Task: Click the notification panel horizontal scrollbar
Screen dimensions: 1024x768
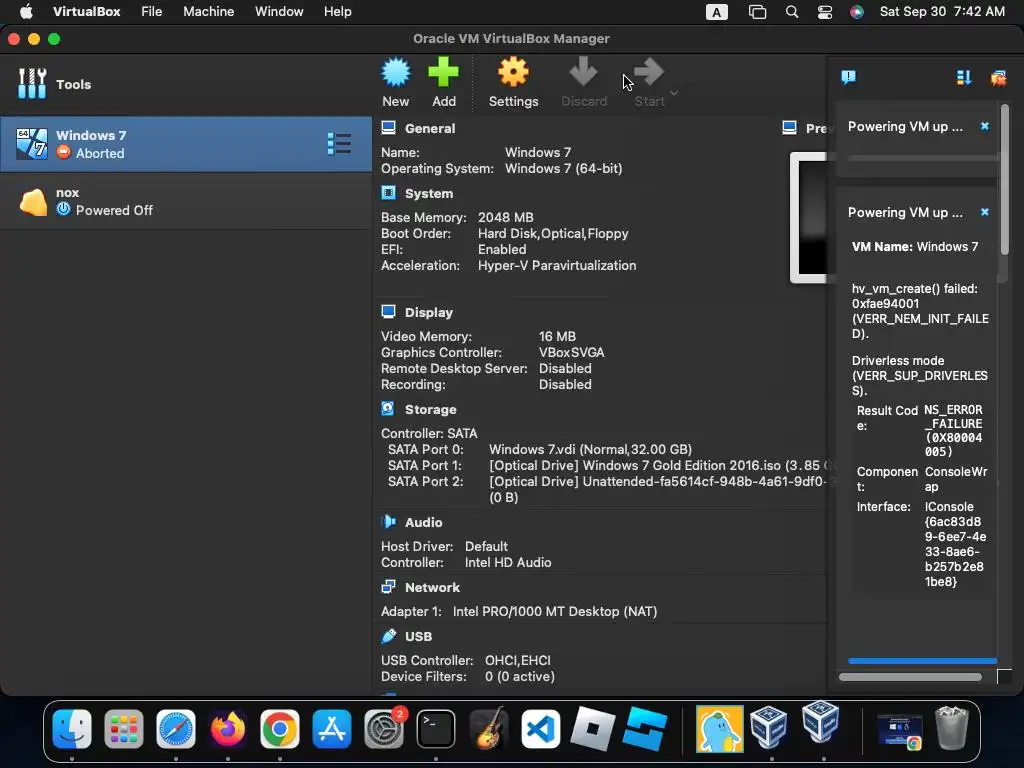Action: click(910, 677)
